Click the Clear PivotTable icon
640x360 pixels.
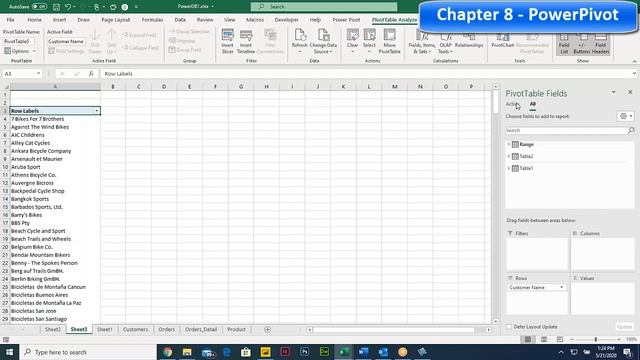click(x=353, y=41)
